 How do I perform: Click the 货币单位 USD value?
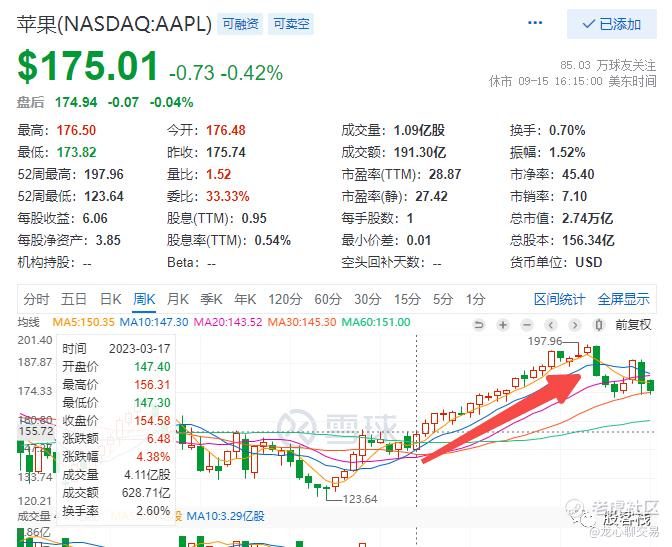point(588,262)
